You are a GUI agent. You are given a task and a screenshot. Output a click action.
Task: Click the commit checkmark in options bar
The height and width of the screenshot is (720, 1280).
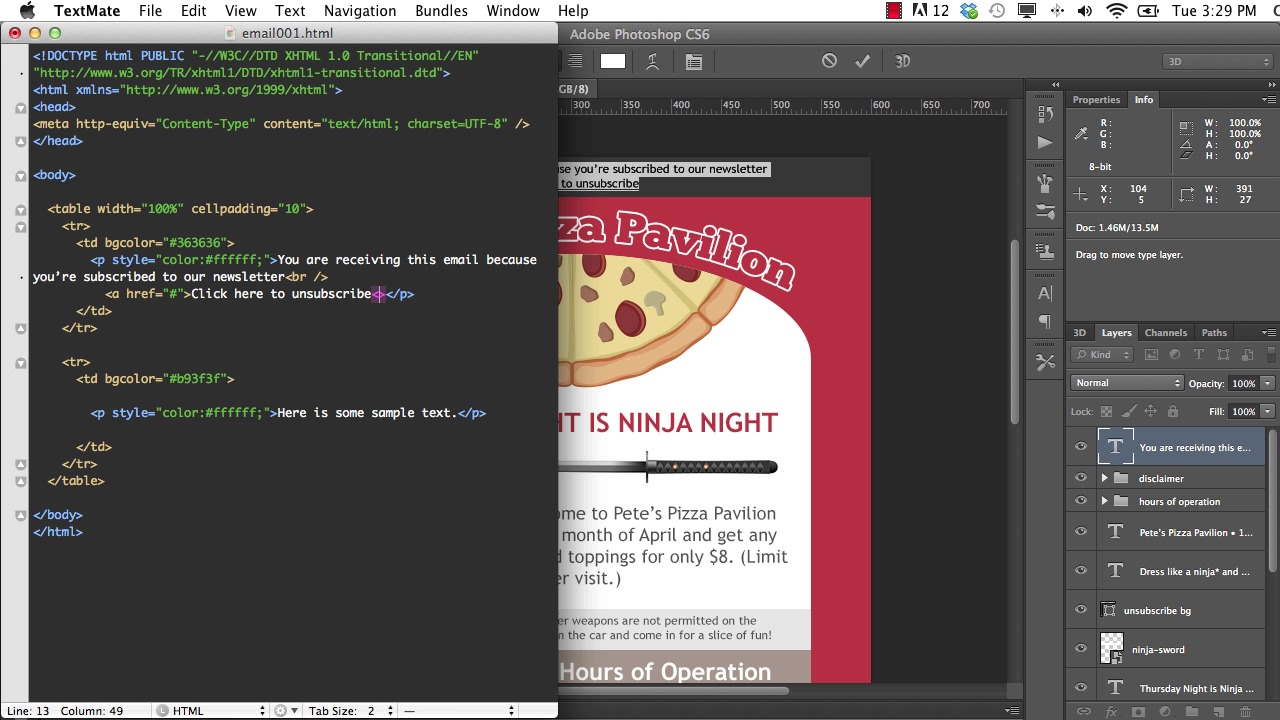[x=862, y=61]
